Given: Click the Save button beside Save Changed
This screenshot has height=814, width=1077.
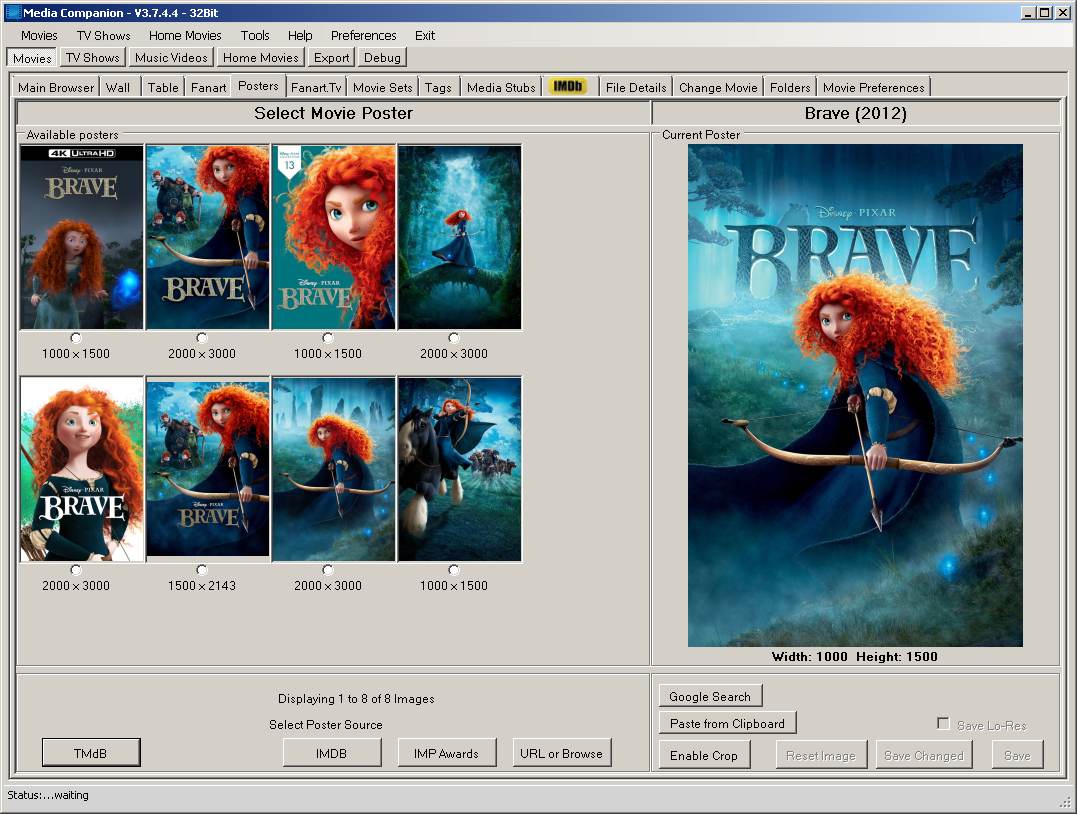Looking at the screenshot, I should (x=1017, y=755).
